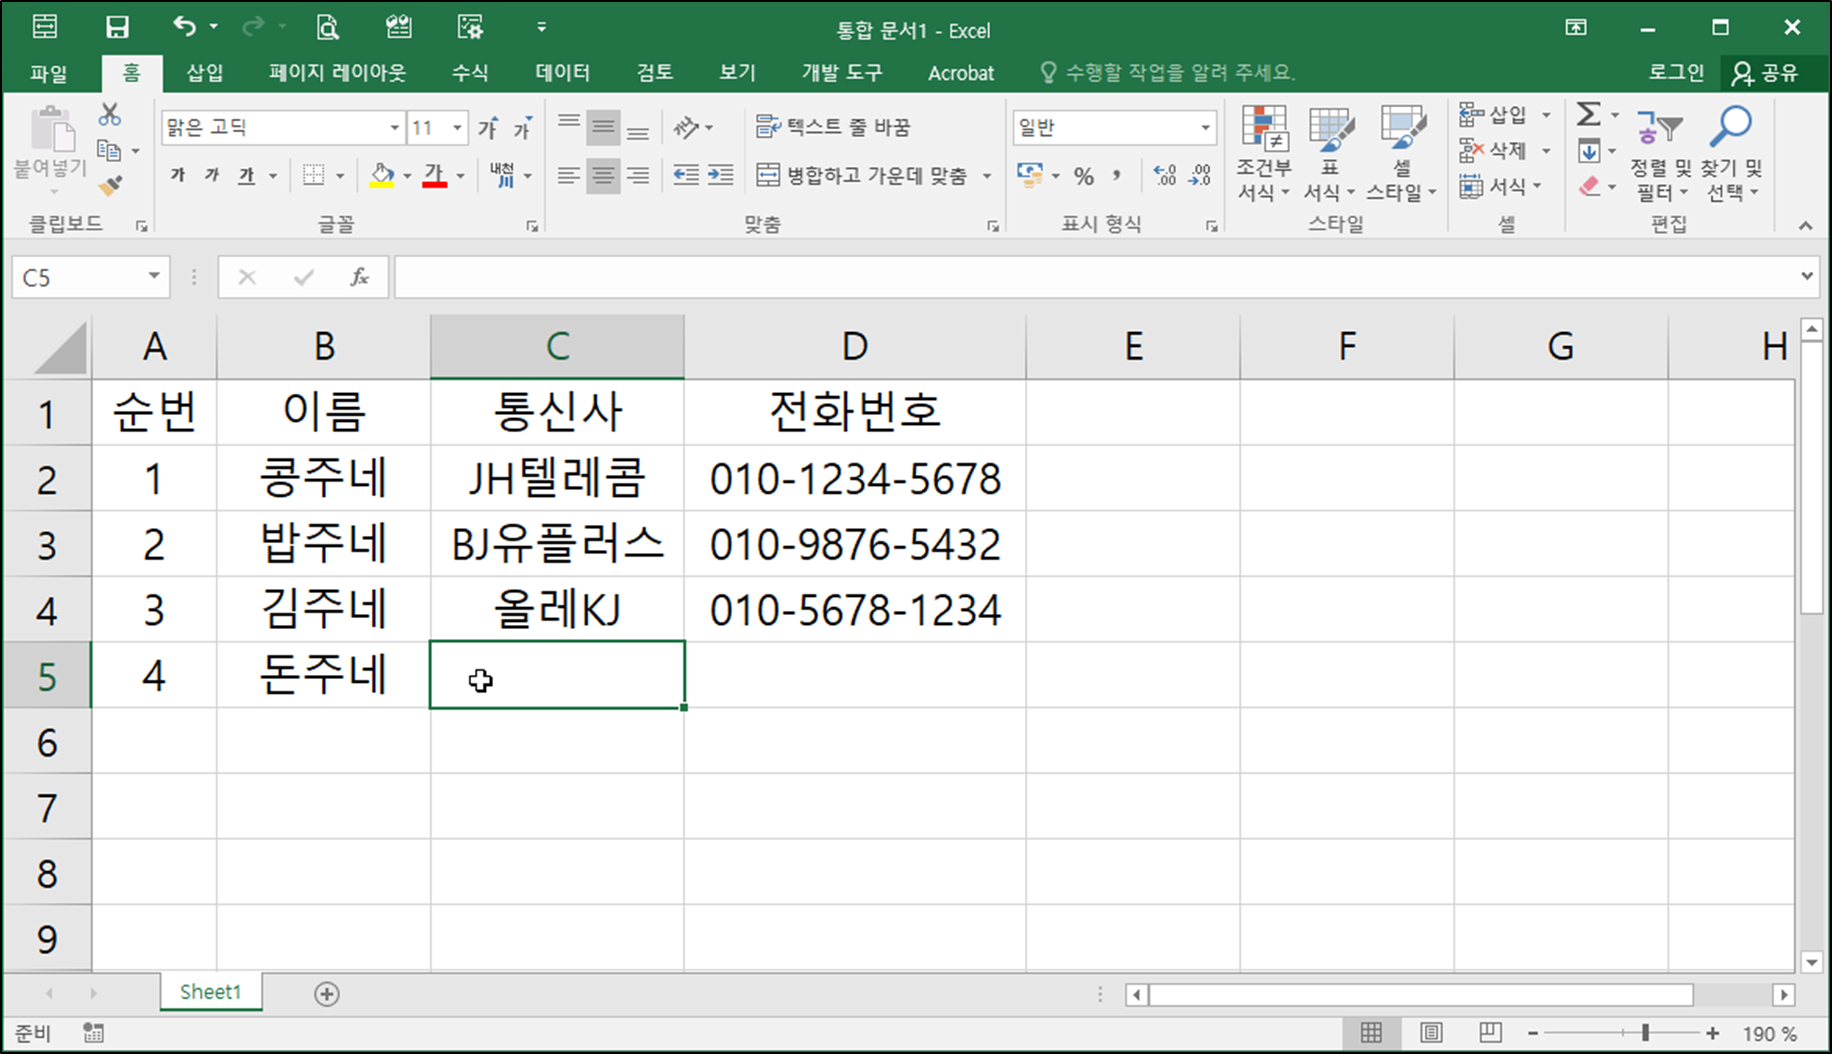Expand merge and center options arrow
The width and height of the screenshot is (1832, 1054).
(x=987, y=176)
